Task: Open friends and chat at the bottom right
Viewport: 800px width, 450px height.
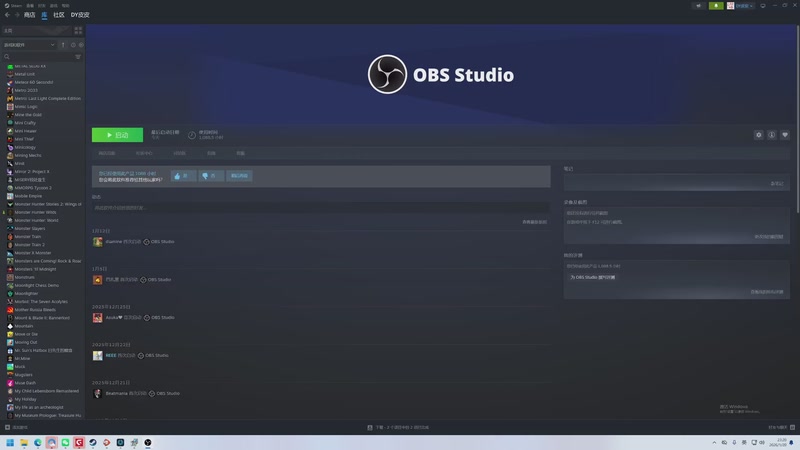Action: [782, 428]
